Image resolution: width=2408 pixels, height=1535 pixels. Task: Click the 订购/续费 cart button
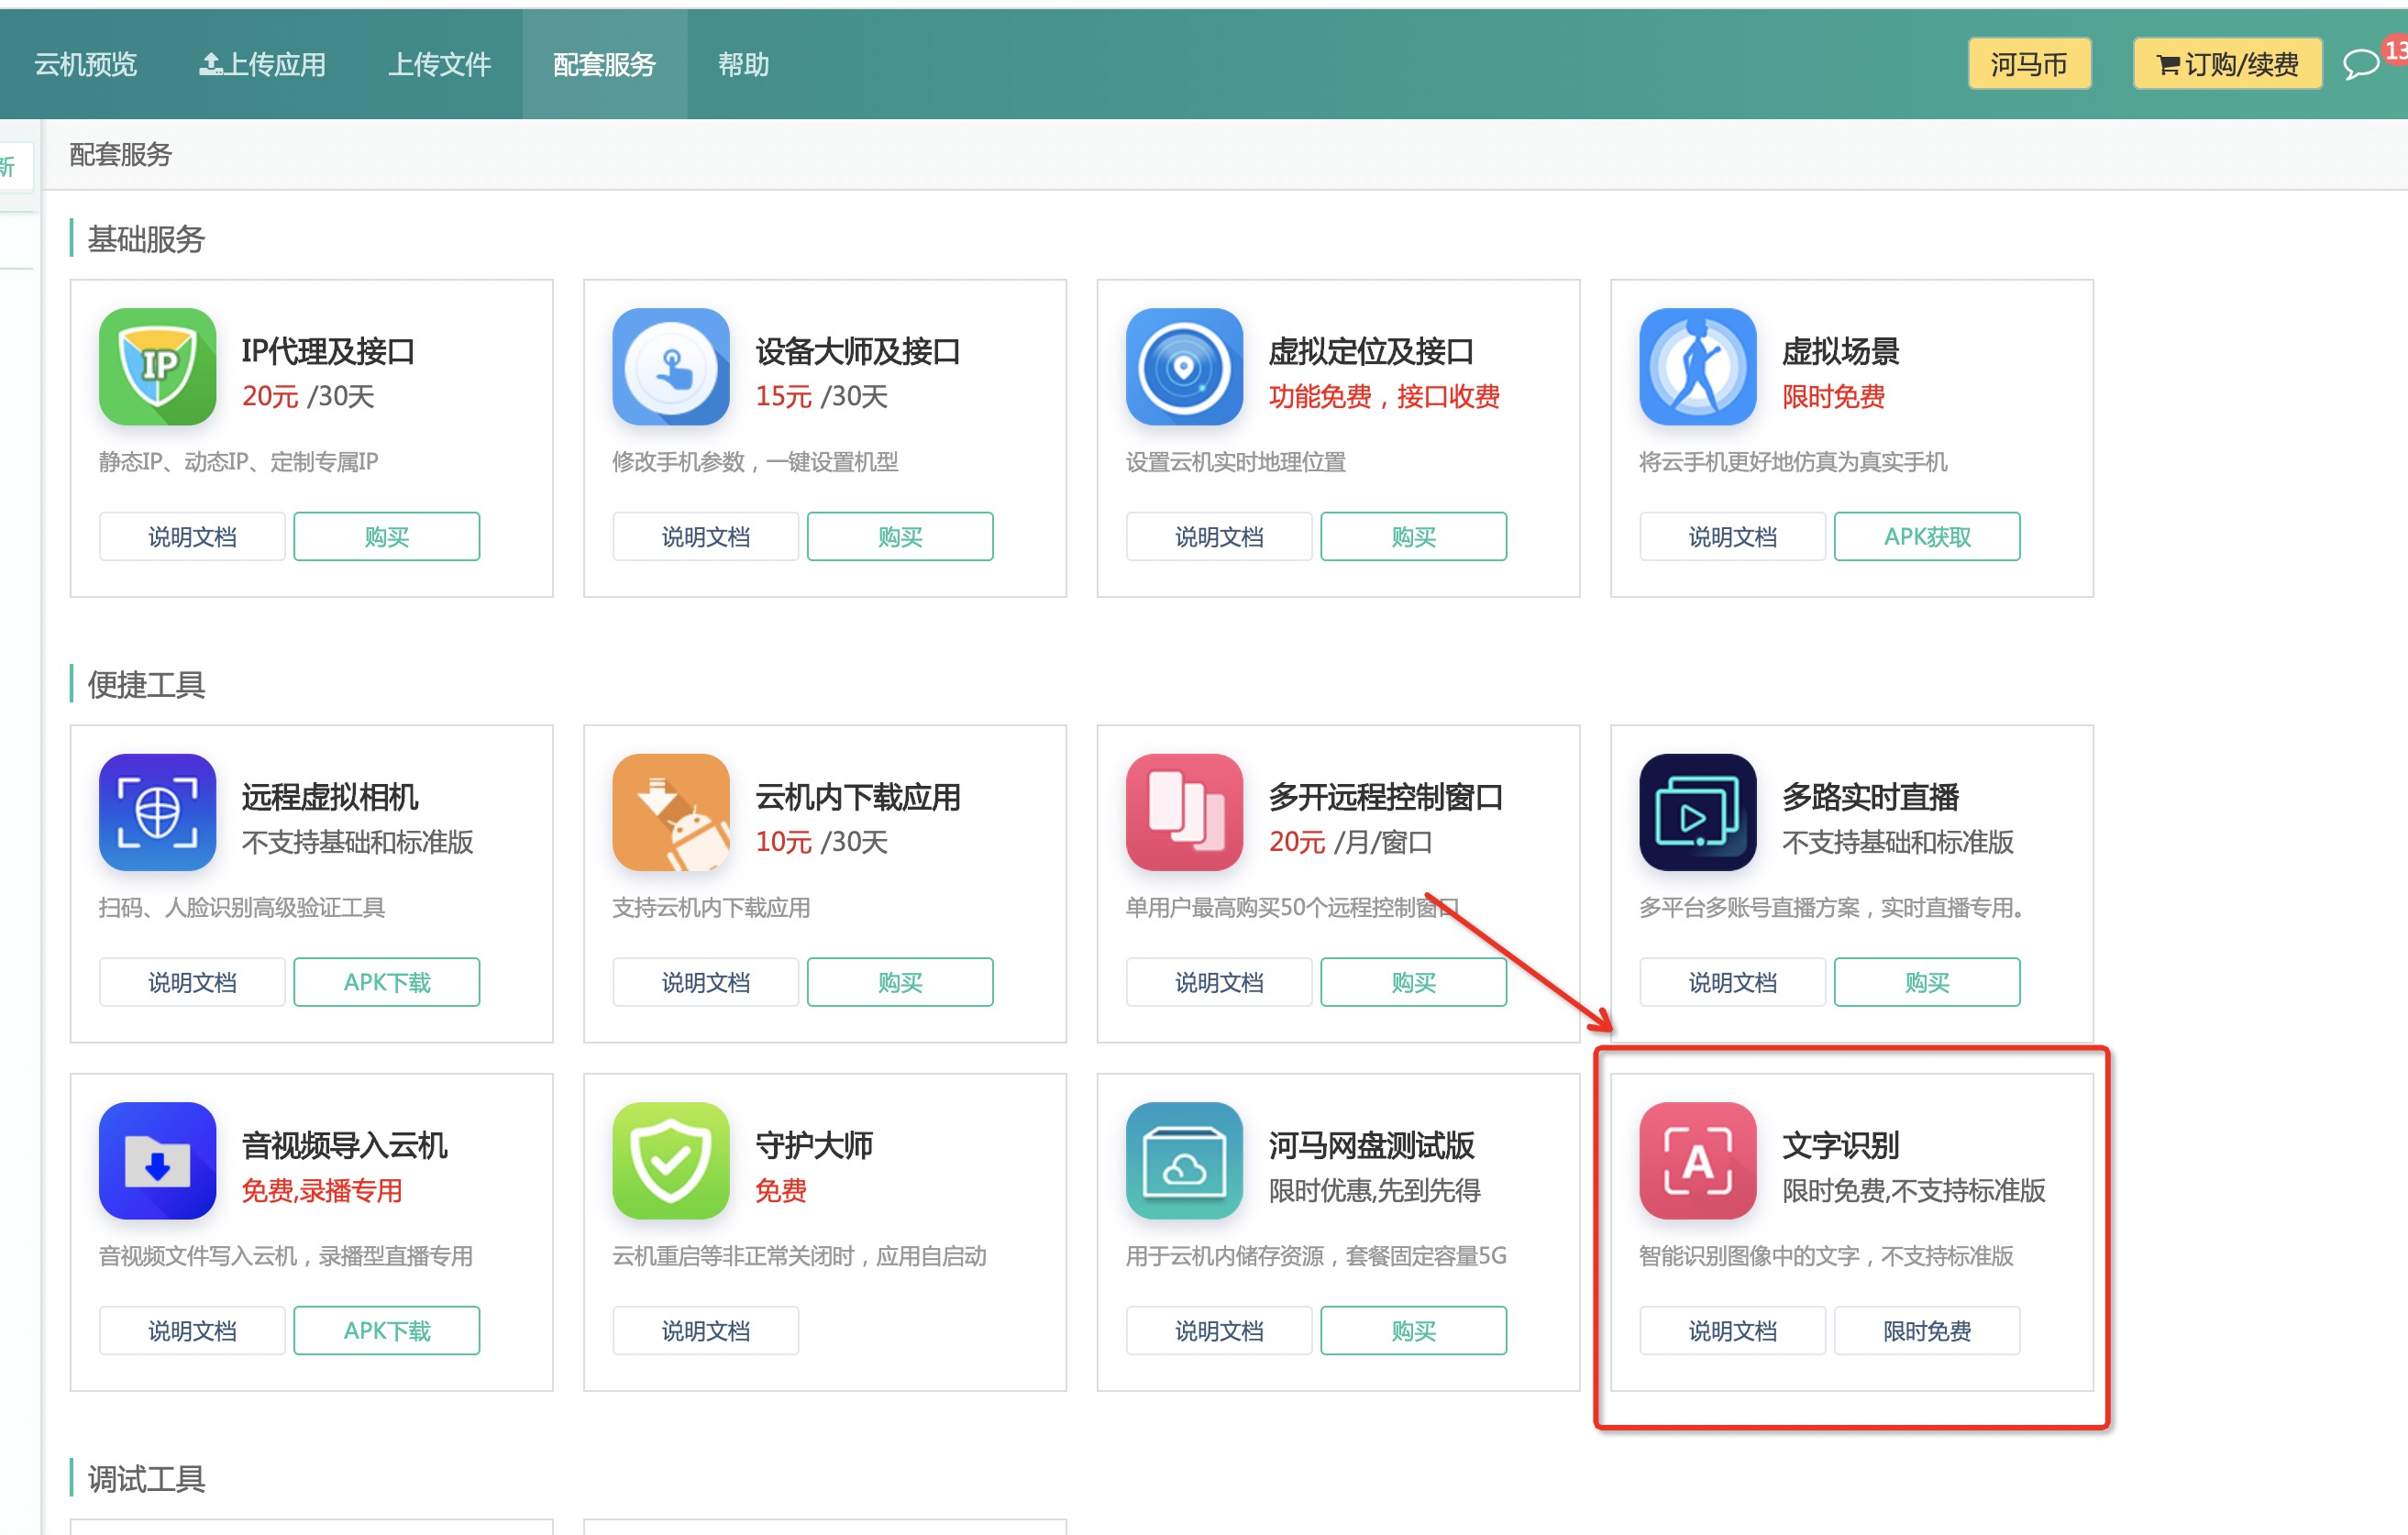pyautogui.click(x=2227, y=63)
